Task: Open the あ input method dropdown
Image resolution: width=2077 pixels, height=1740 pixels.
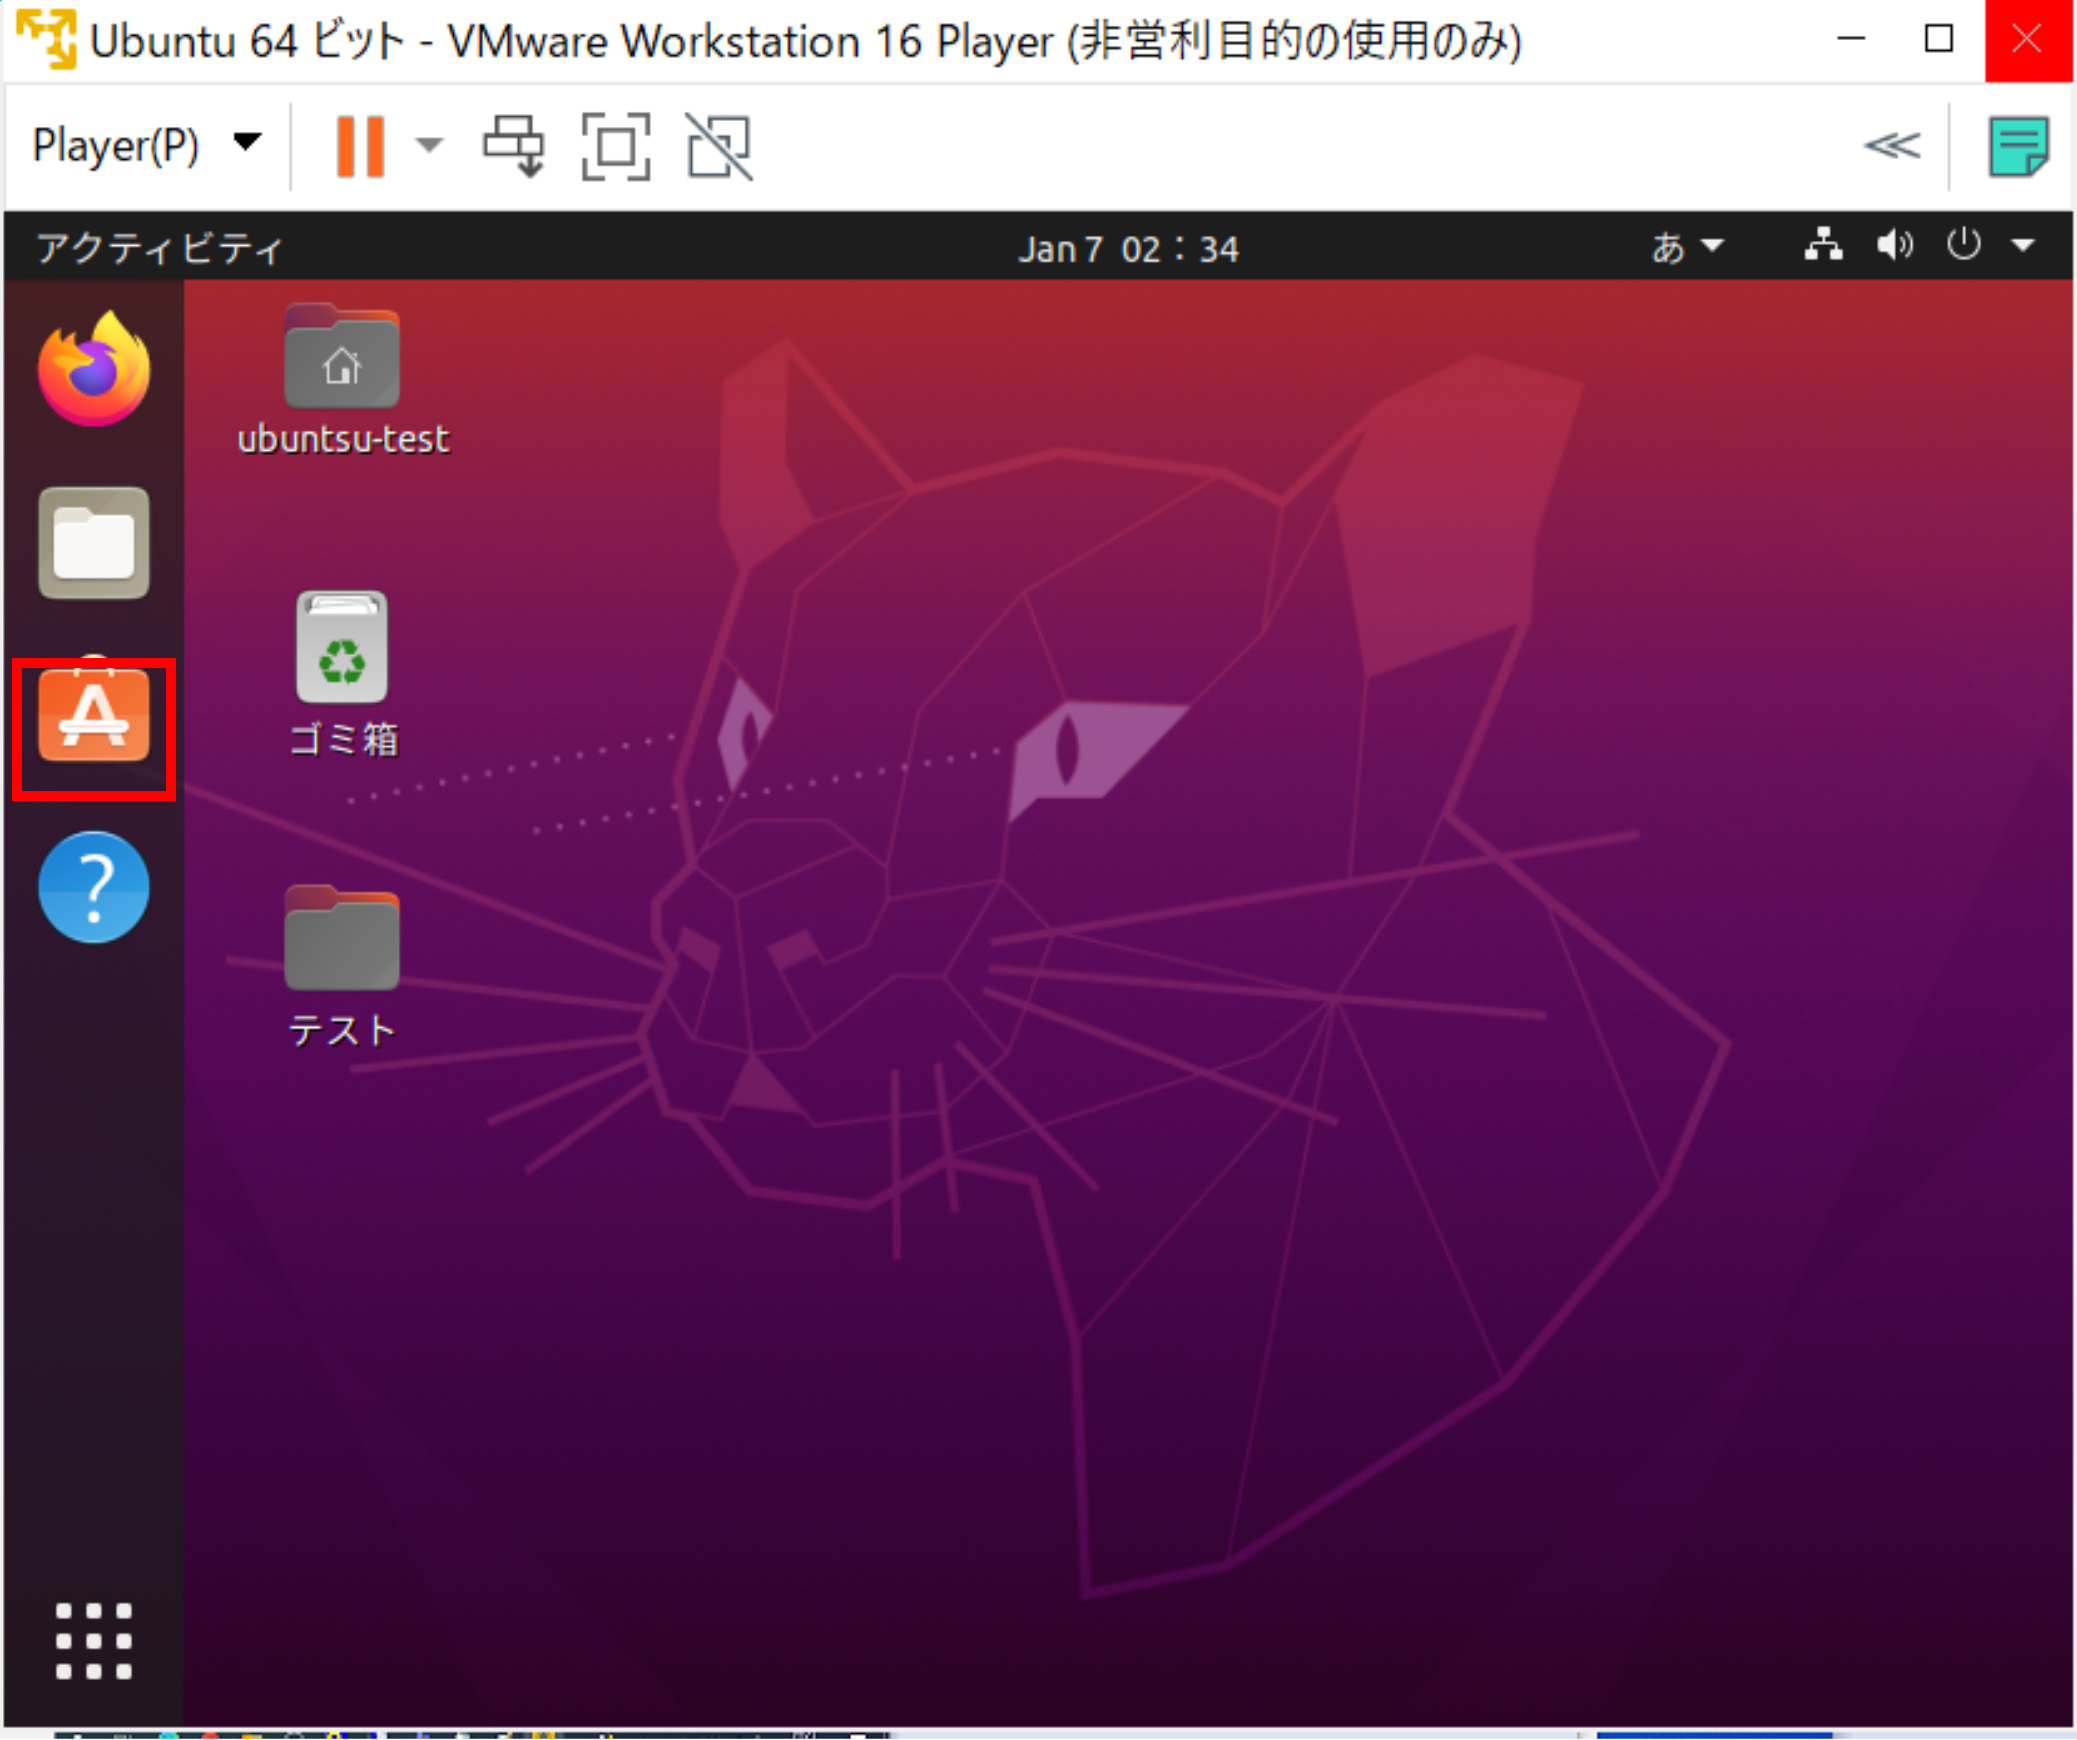Action: click(1686, 246)
